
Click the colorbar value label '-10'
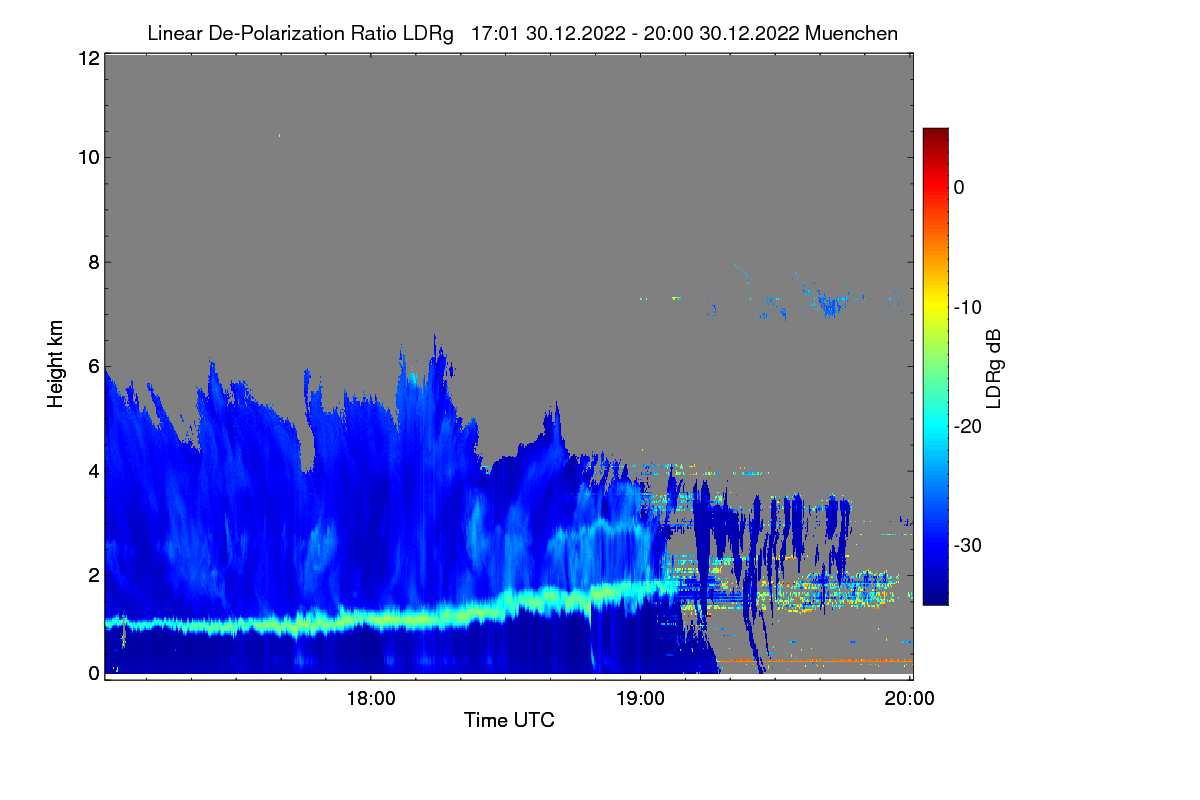[x=967, y=307]
